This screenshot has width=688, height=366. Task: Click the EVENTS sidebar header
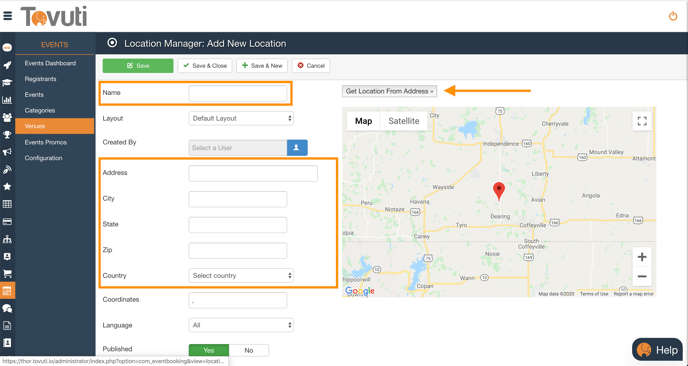tap(54, 45)
